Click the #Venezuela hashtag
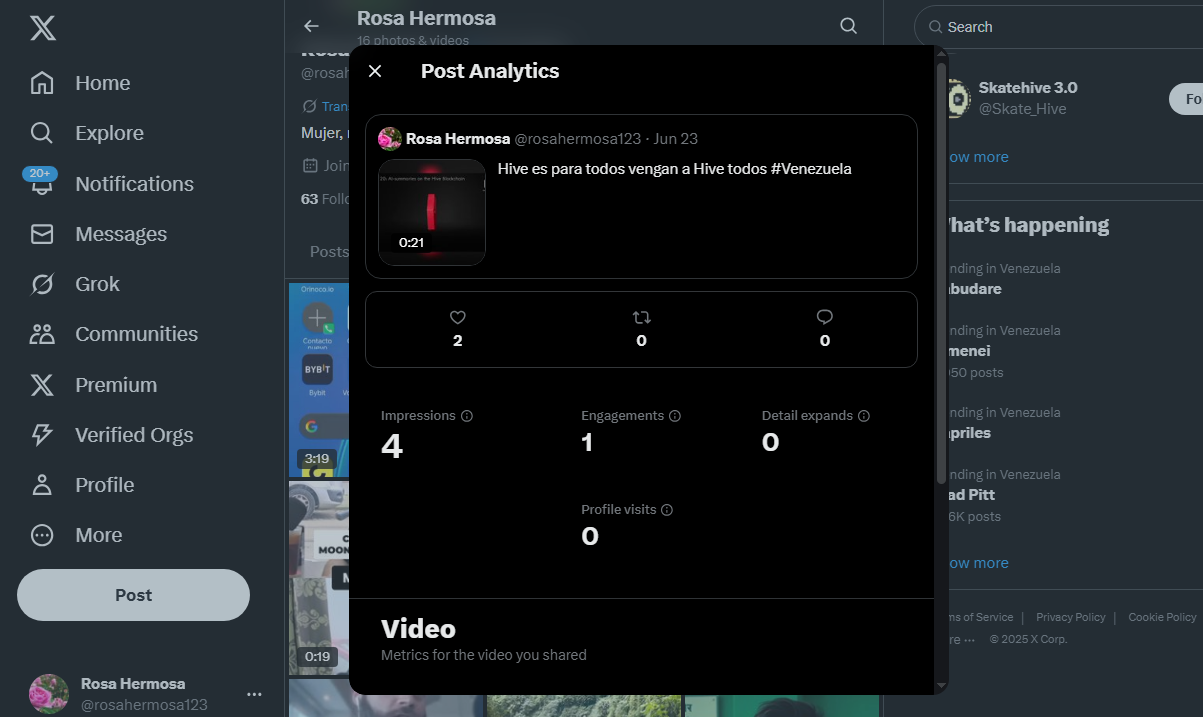 coord(811,169)
